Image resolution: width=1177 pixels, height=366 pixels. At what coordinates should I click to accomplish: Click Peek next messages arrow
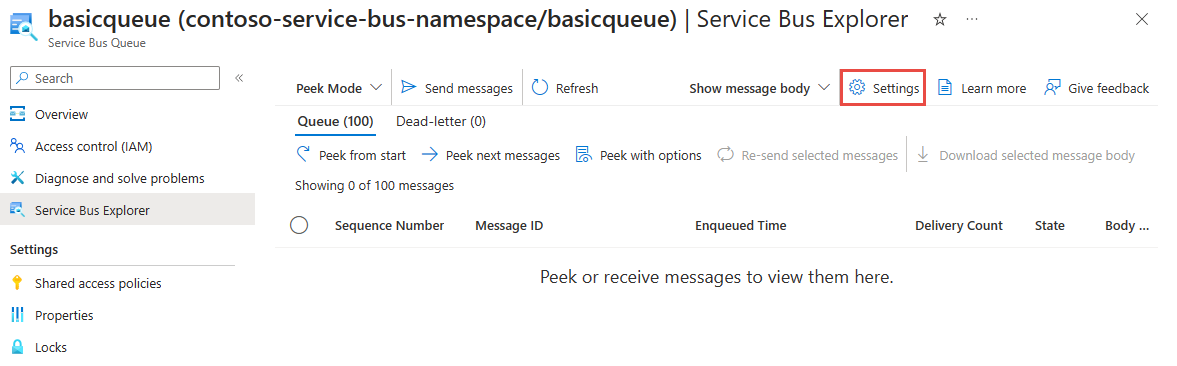[x=429, y=155]
